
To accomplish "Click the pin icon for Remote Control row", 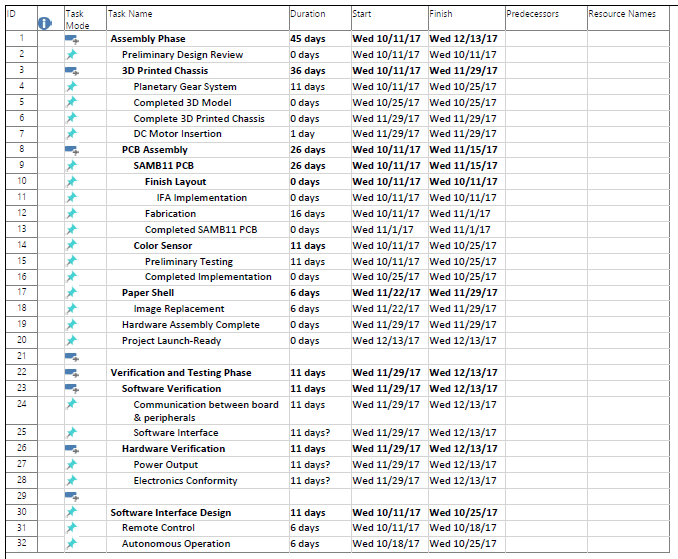I will (72, 527).
